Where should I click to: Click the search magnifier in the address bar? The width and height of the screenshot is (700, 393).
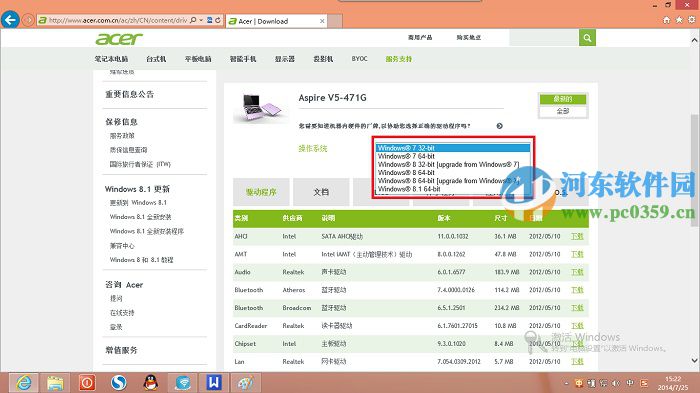(193, 20)
